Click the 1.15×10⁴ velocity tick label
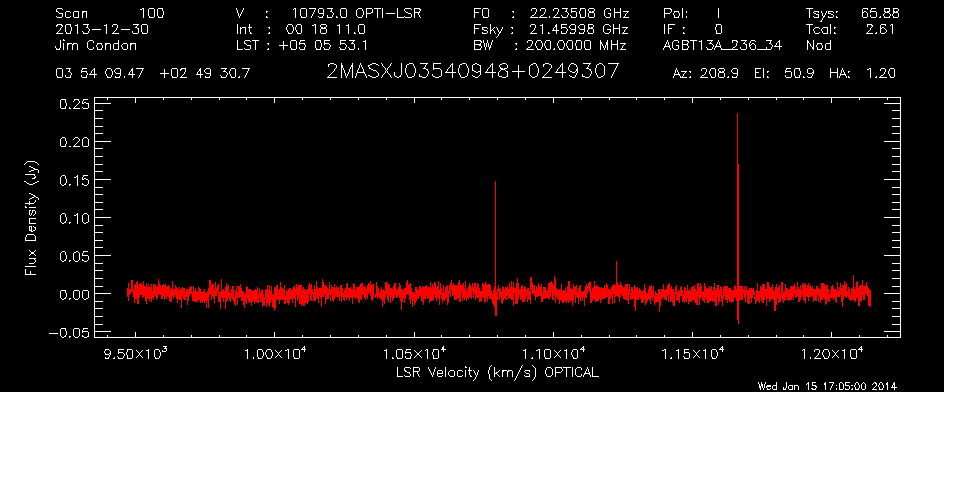The height and width of the screenshot is (490, 962). pos(693,353)
